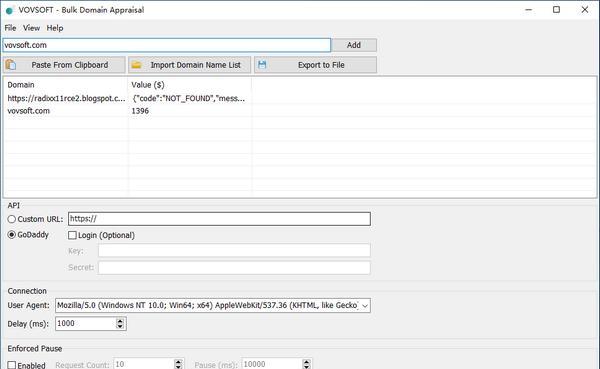Decrease the Delay (ms) value with down arrow
Screen dimensions: 600x369
[120, 327]
